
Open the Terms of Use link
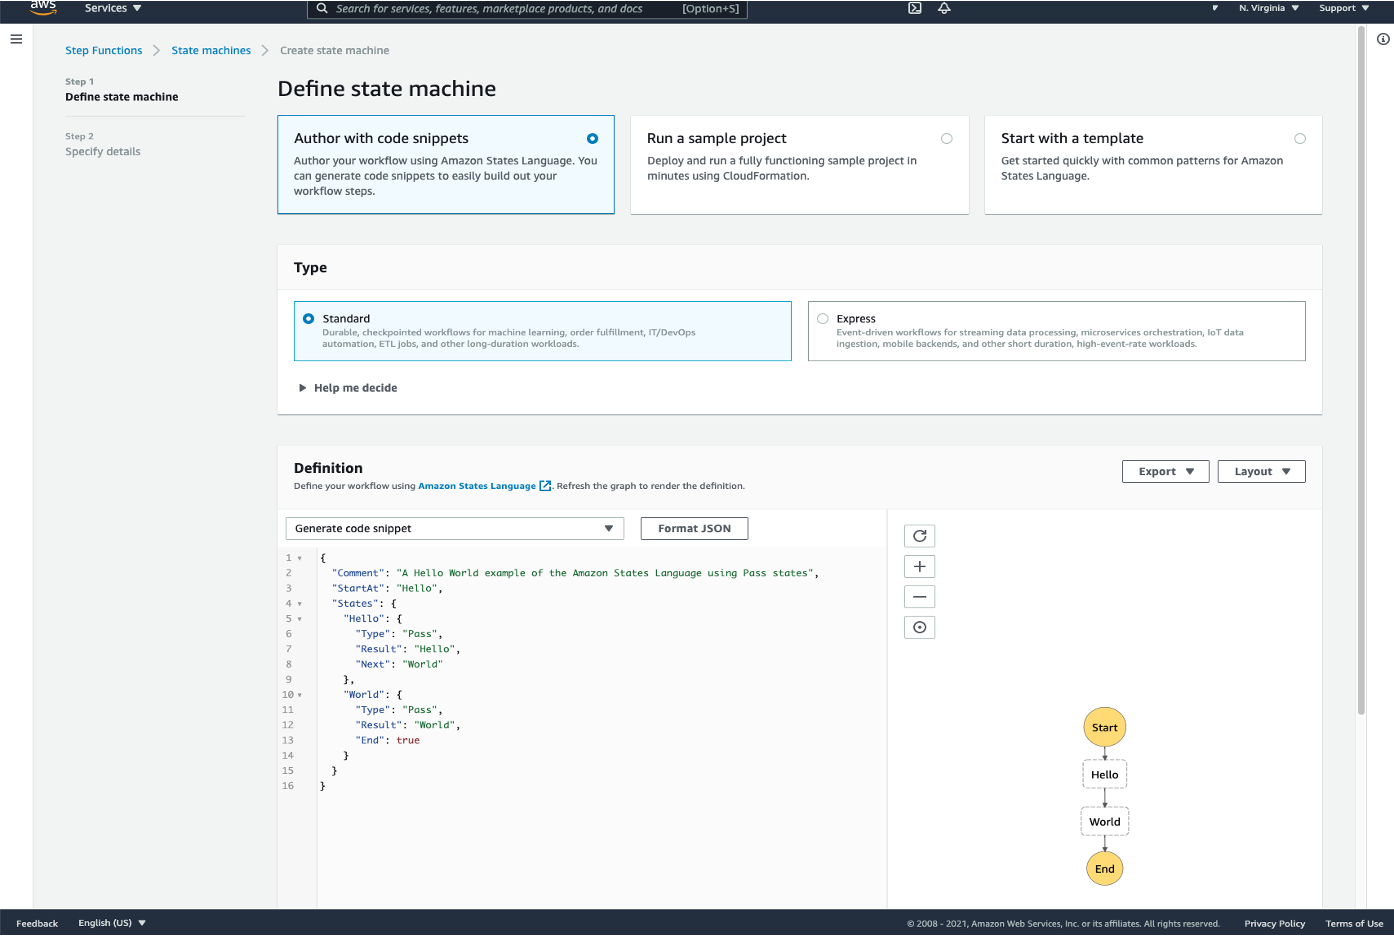coord(1355,923)
